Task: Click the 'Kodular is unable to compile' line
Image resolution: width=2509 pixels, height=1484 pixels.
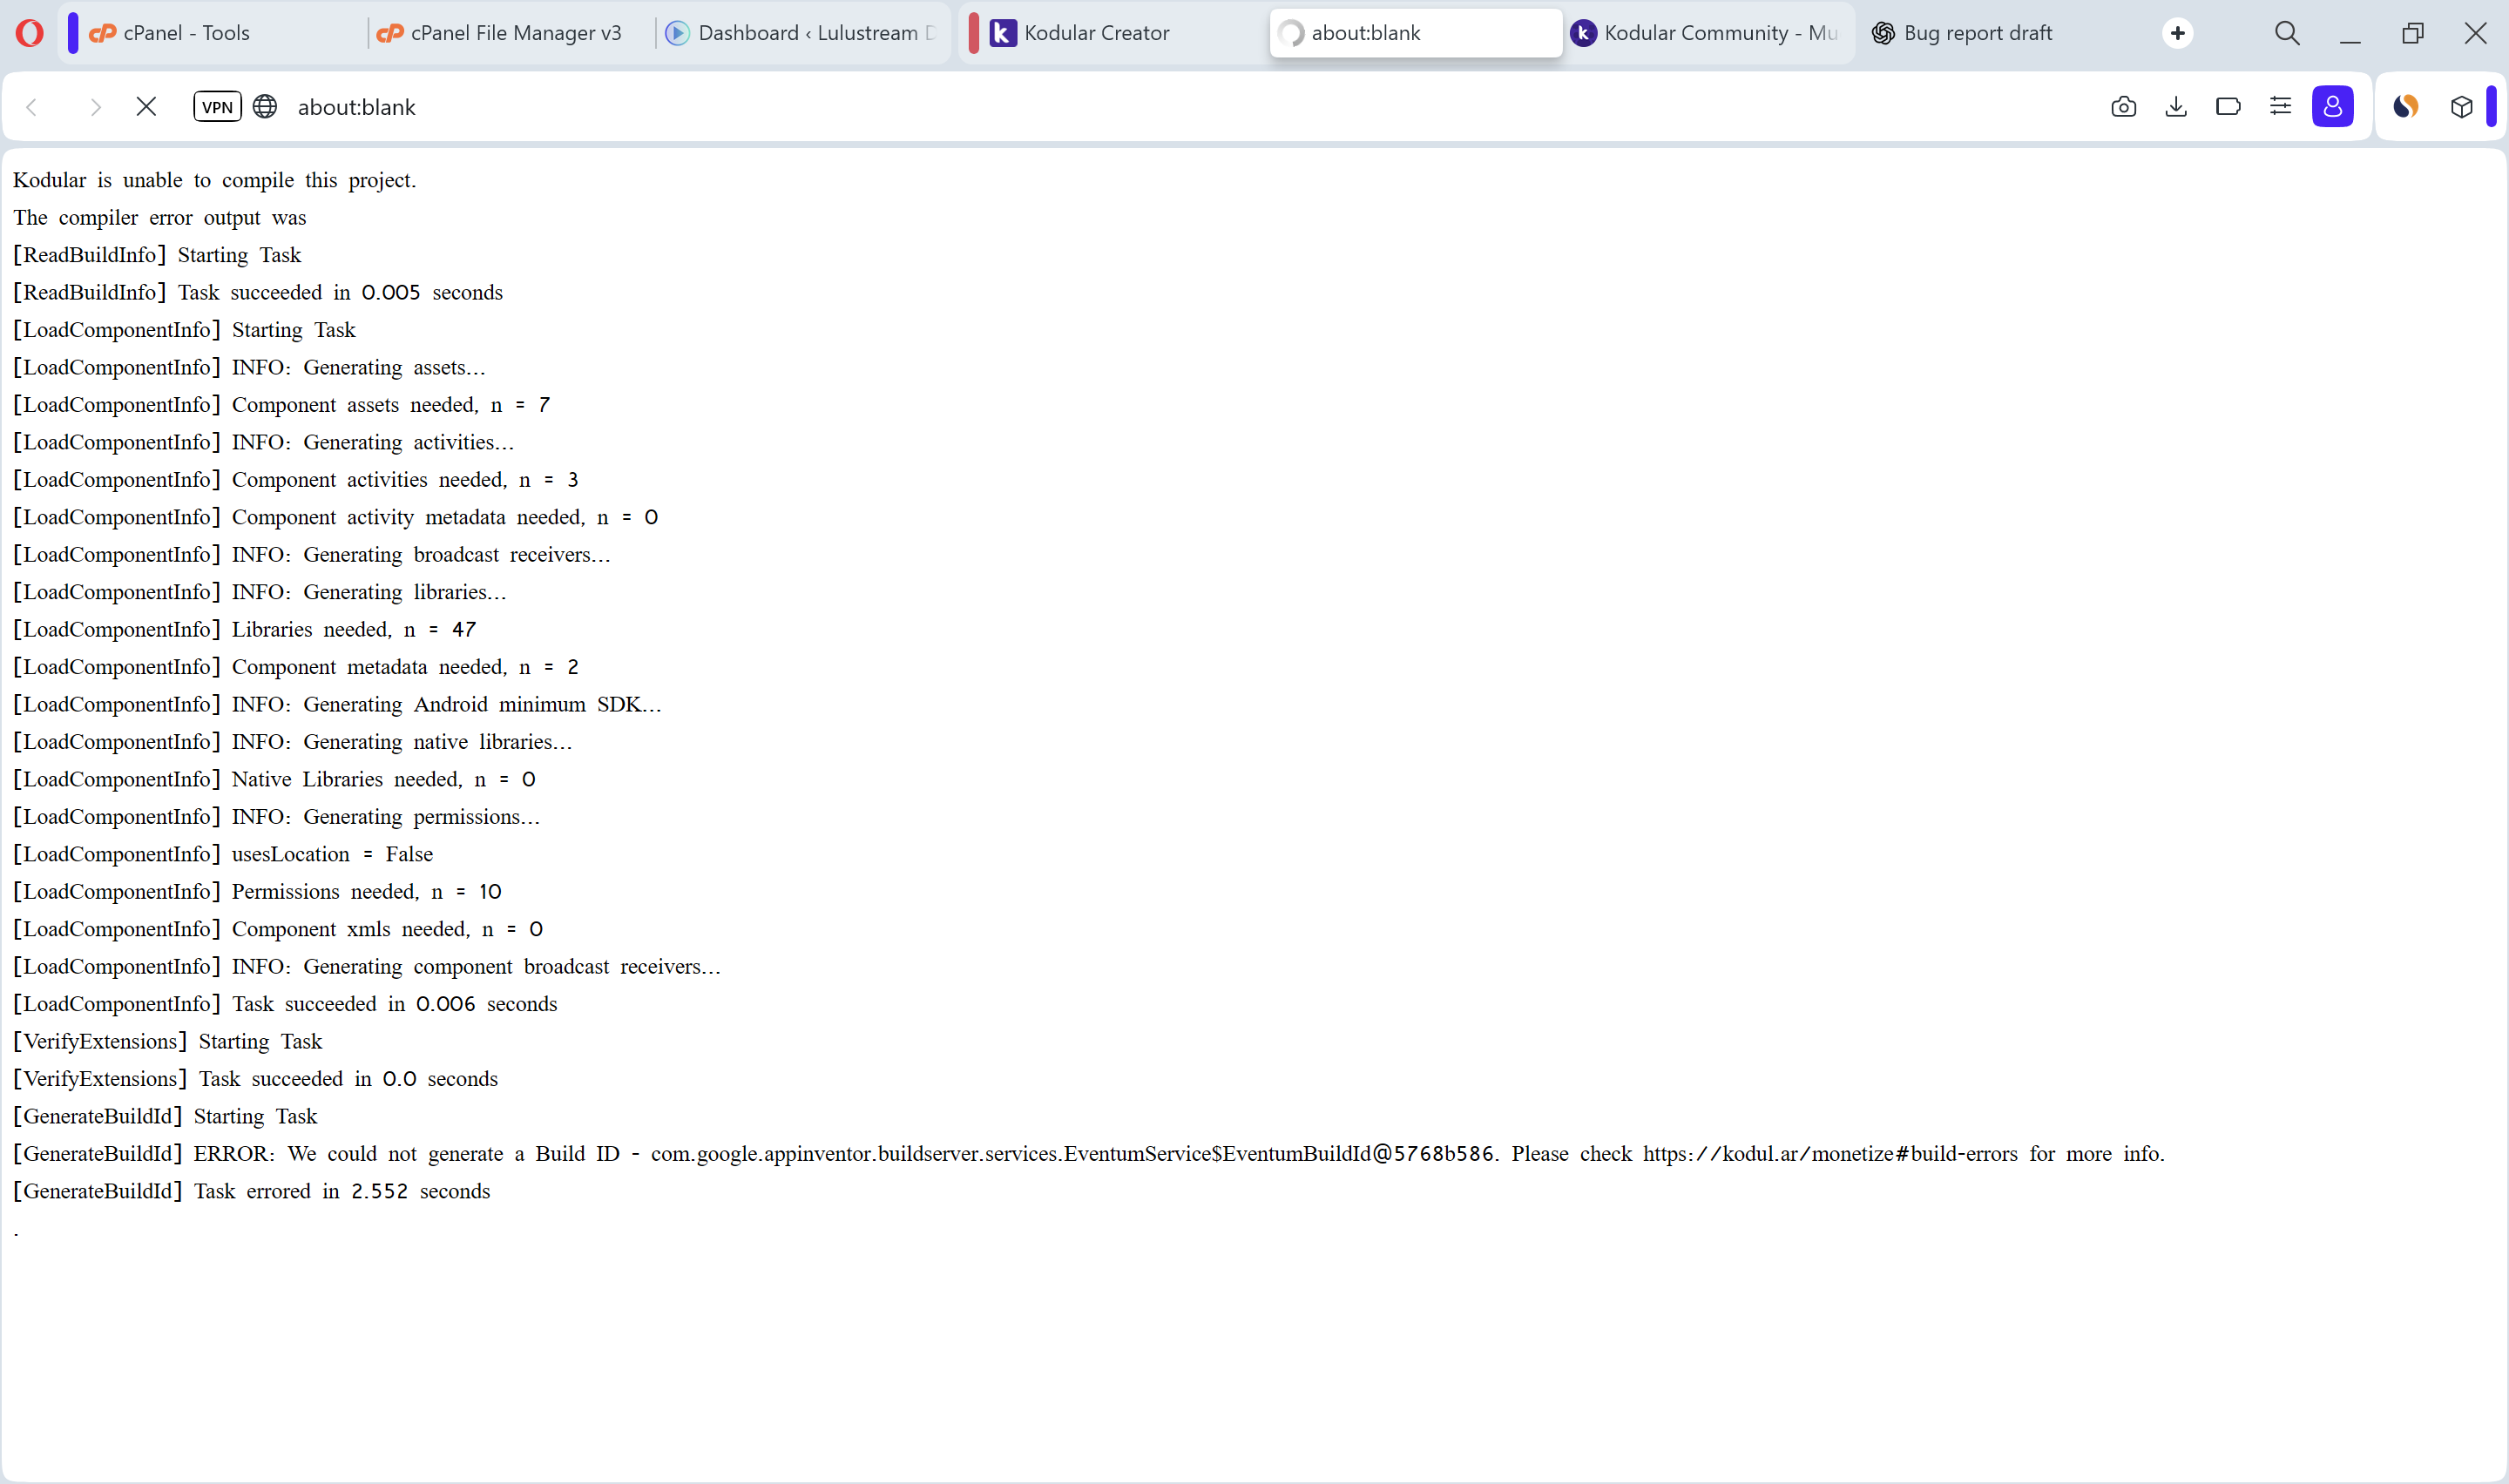Action: point(214,180)
